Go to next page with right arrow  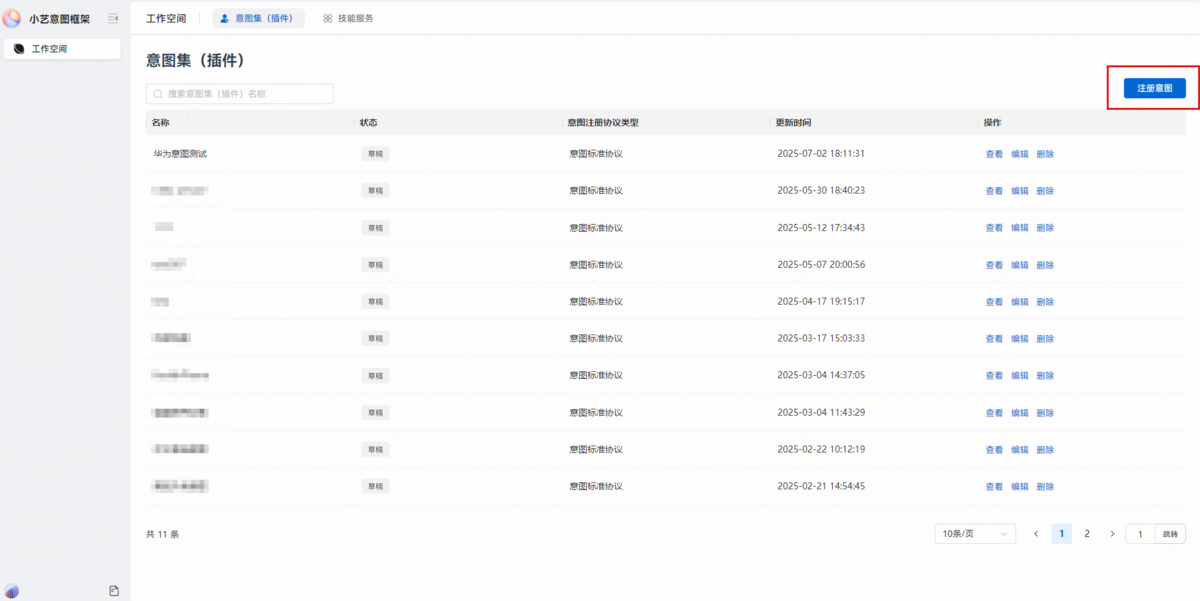tap(1112, 534)
